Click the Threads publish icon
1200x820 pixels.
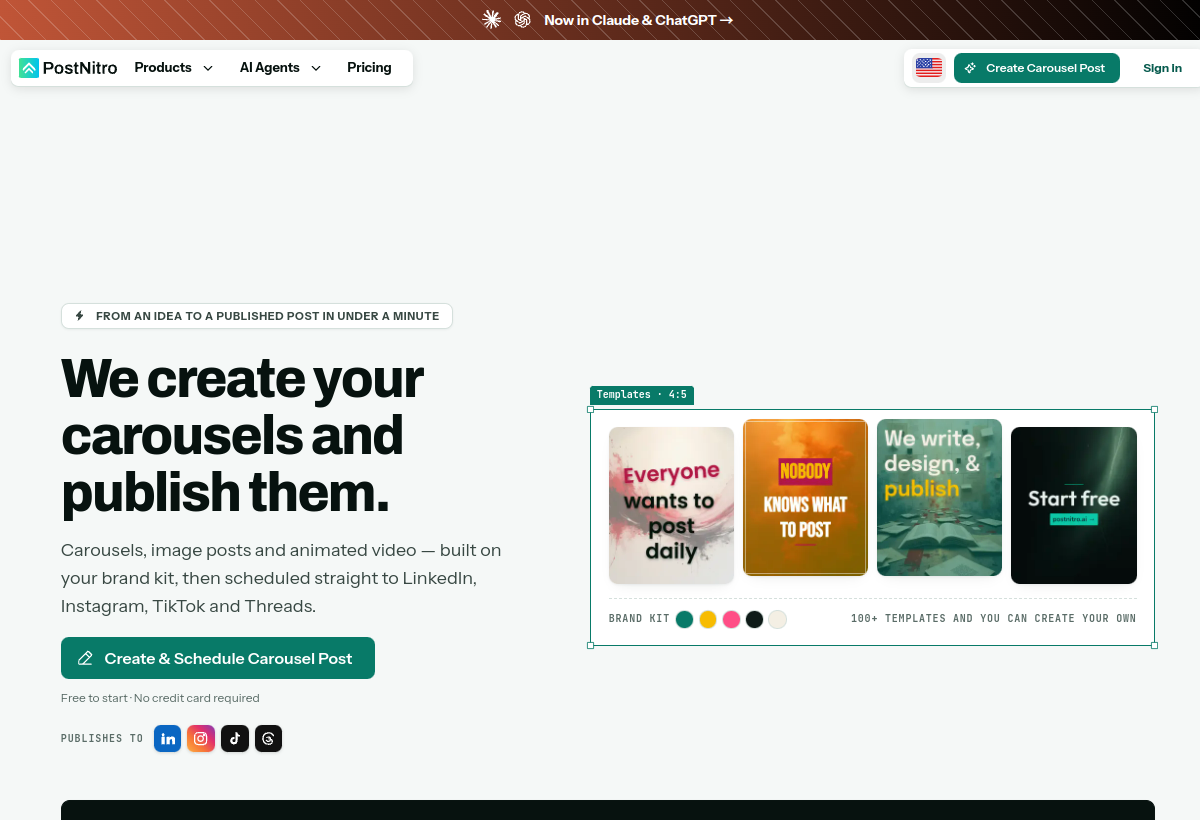click(268, 739)
